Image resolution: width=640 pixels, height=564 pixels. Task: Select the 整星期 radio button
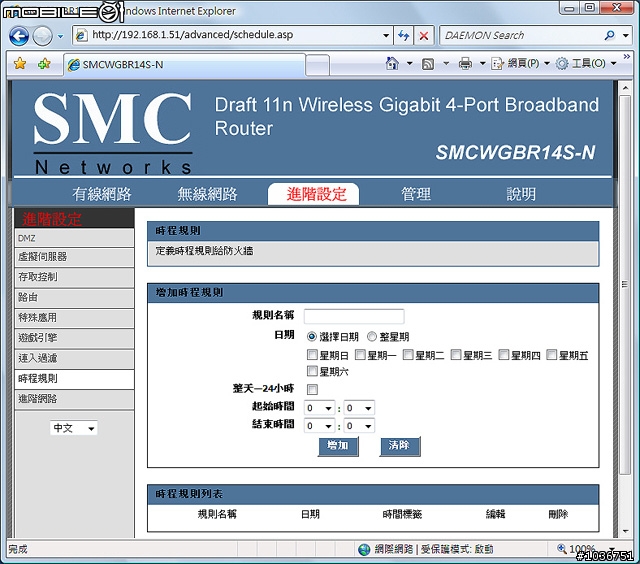pos(371,337)
